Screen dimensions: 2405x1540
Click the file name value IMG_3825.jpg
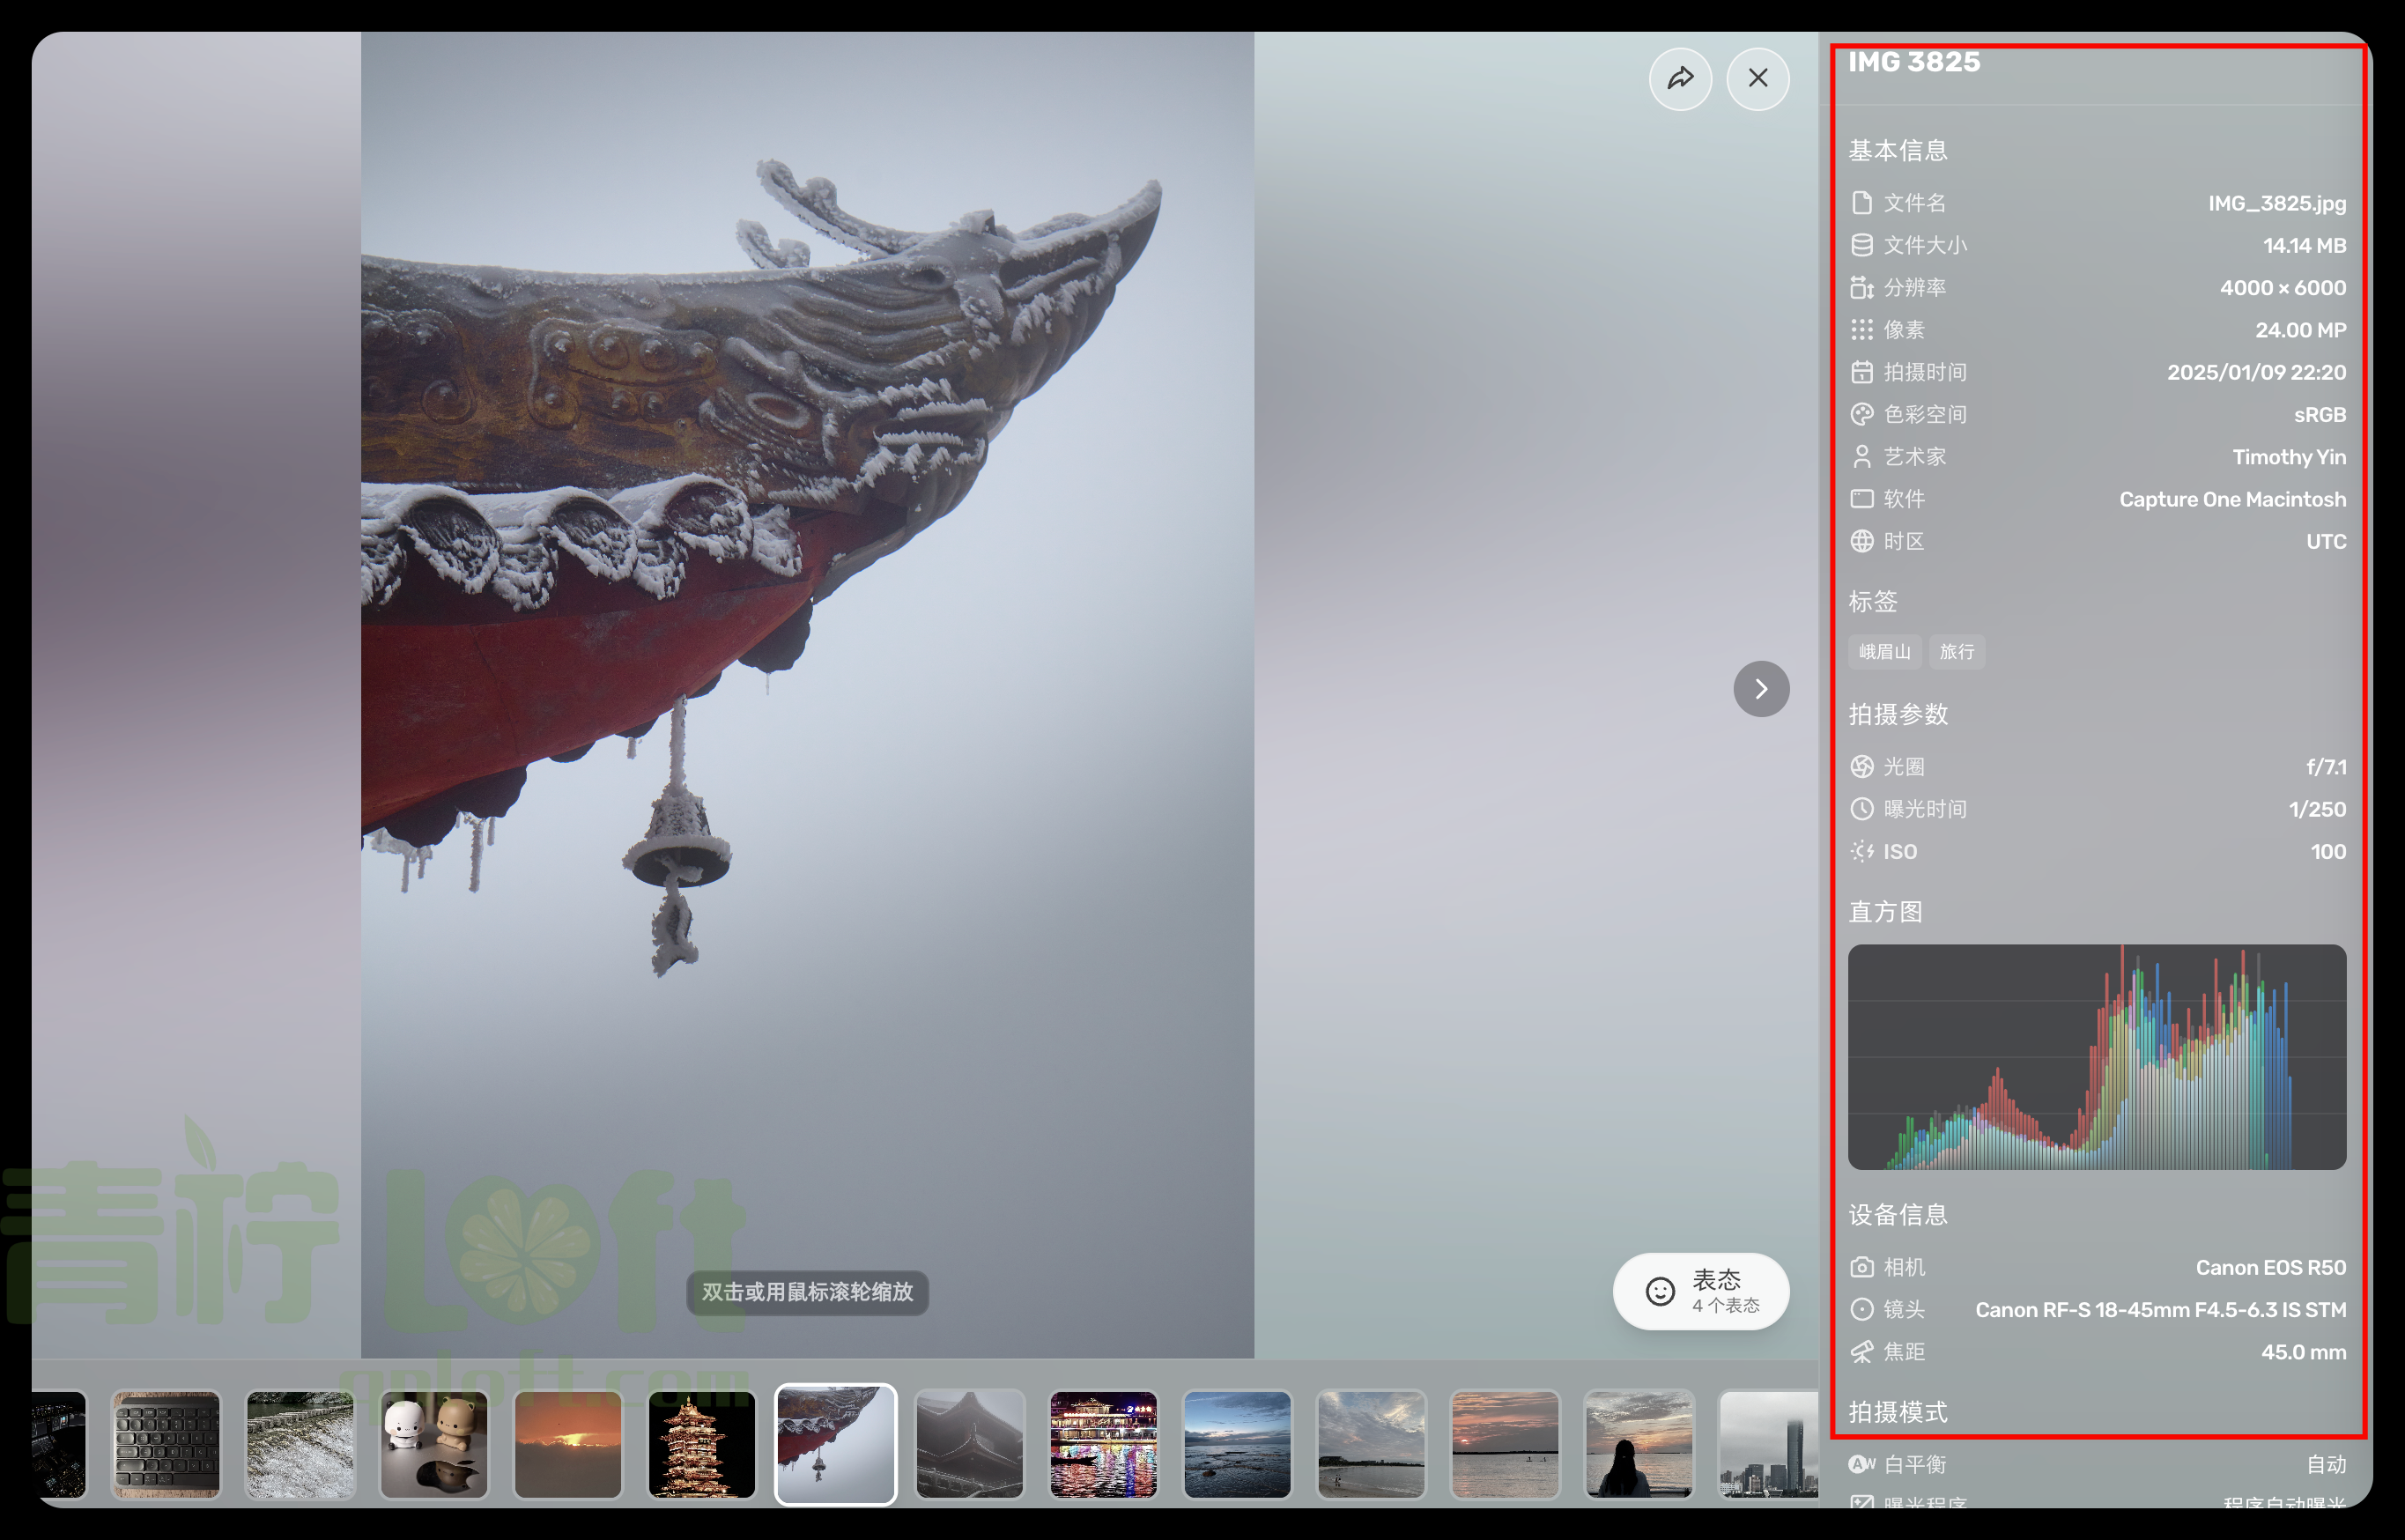(2276, 203)
